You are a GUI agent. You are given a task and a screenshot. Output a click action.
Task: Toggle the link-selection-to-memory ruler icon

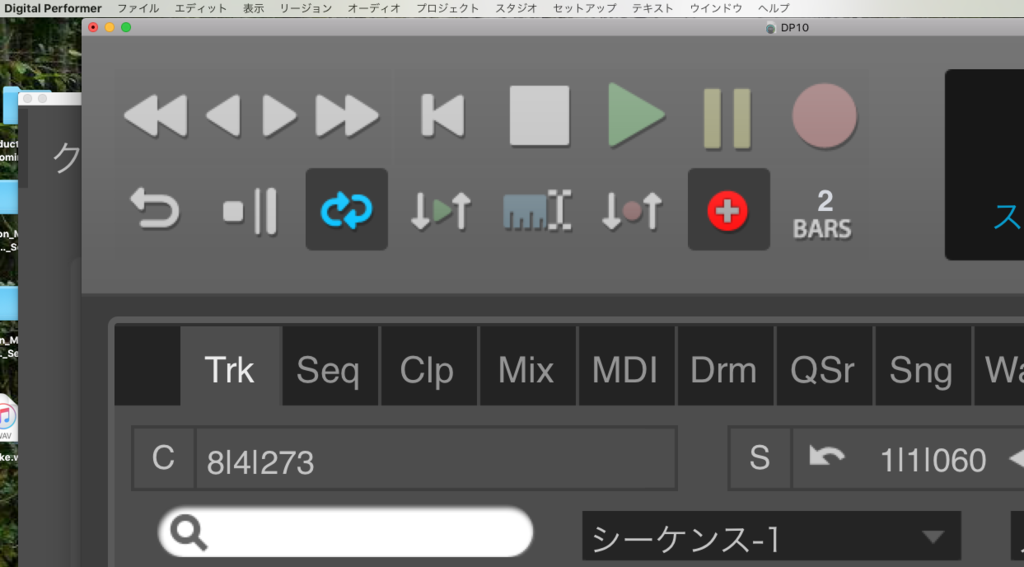pyautogui.click(x=537, y=210)
